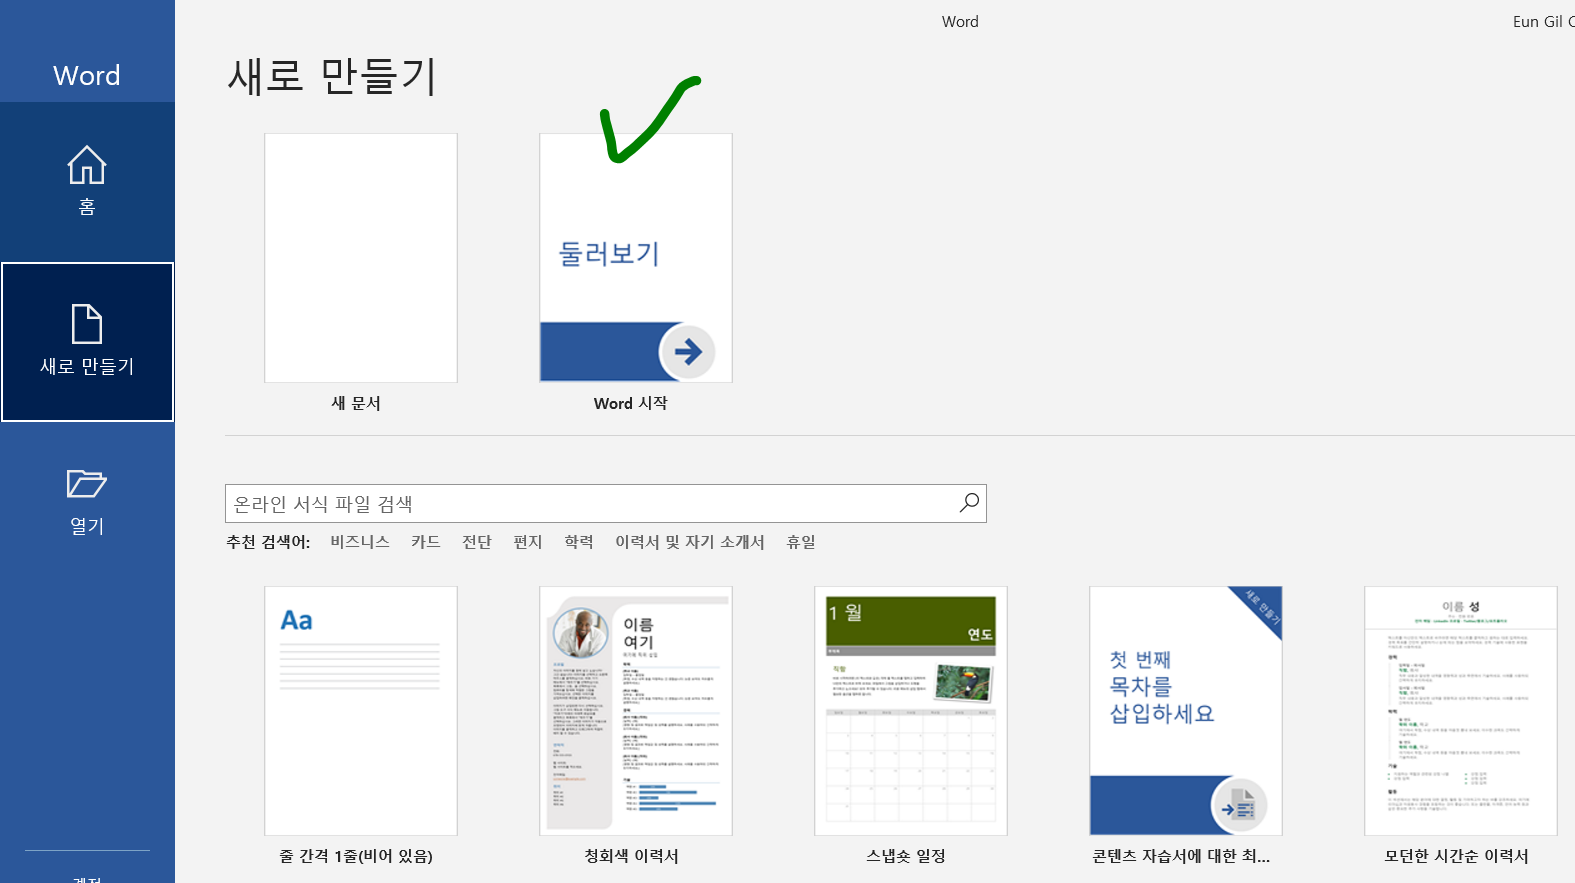This screenshot has height=883, width=1575.
Task: Search suggested term 카드
Action: (426, 542)
